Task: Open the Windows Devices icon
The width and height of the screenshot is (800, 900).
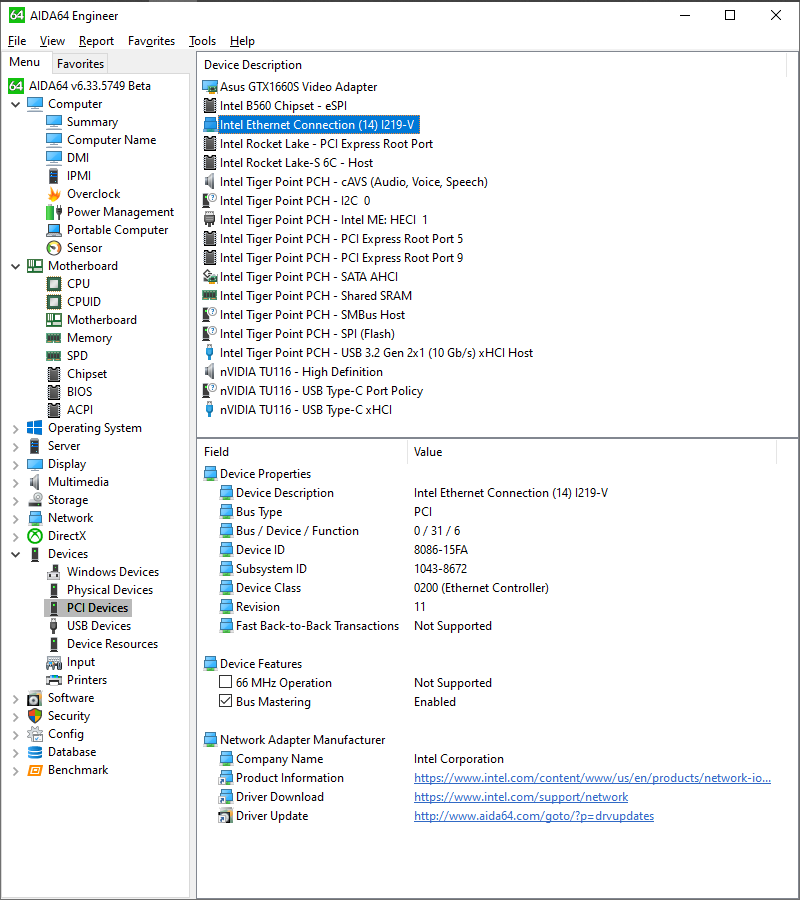Action: coord(54,572)
